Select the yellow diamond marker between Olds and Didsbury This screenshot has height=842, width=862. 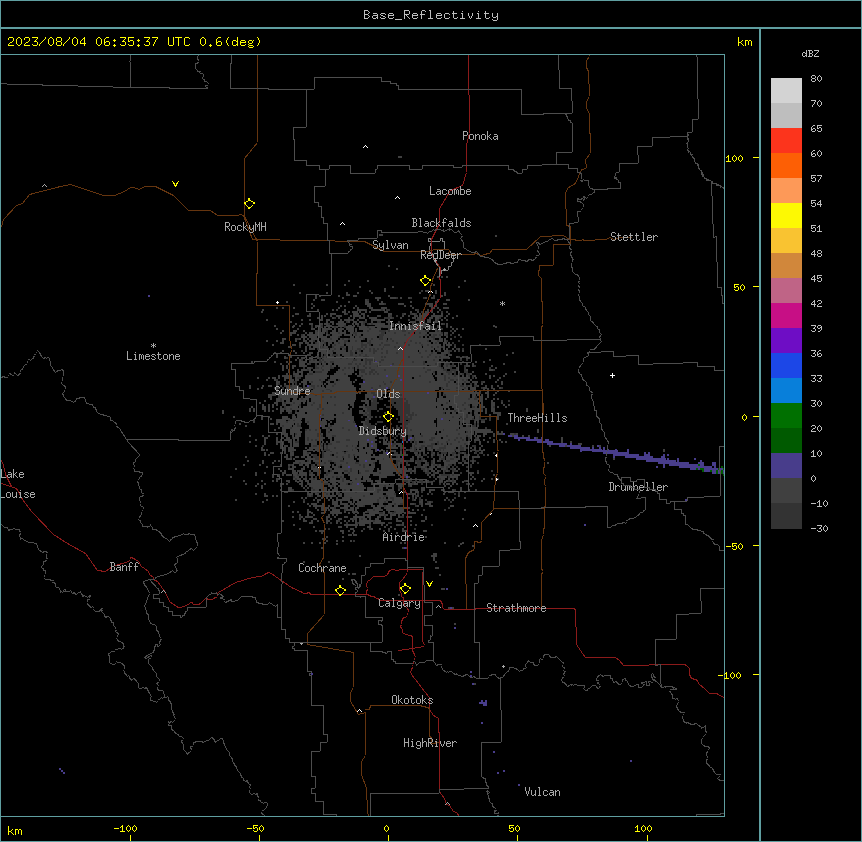(x=389, y=417)
